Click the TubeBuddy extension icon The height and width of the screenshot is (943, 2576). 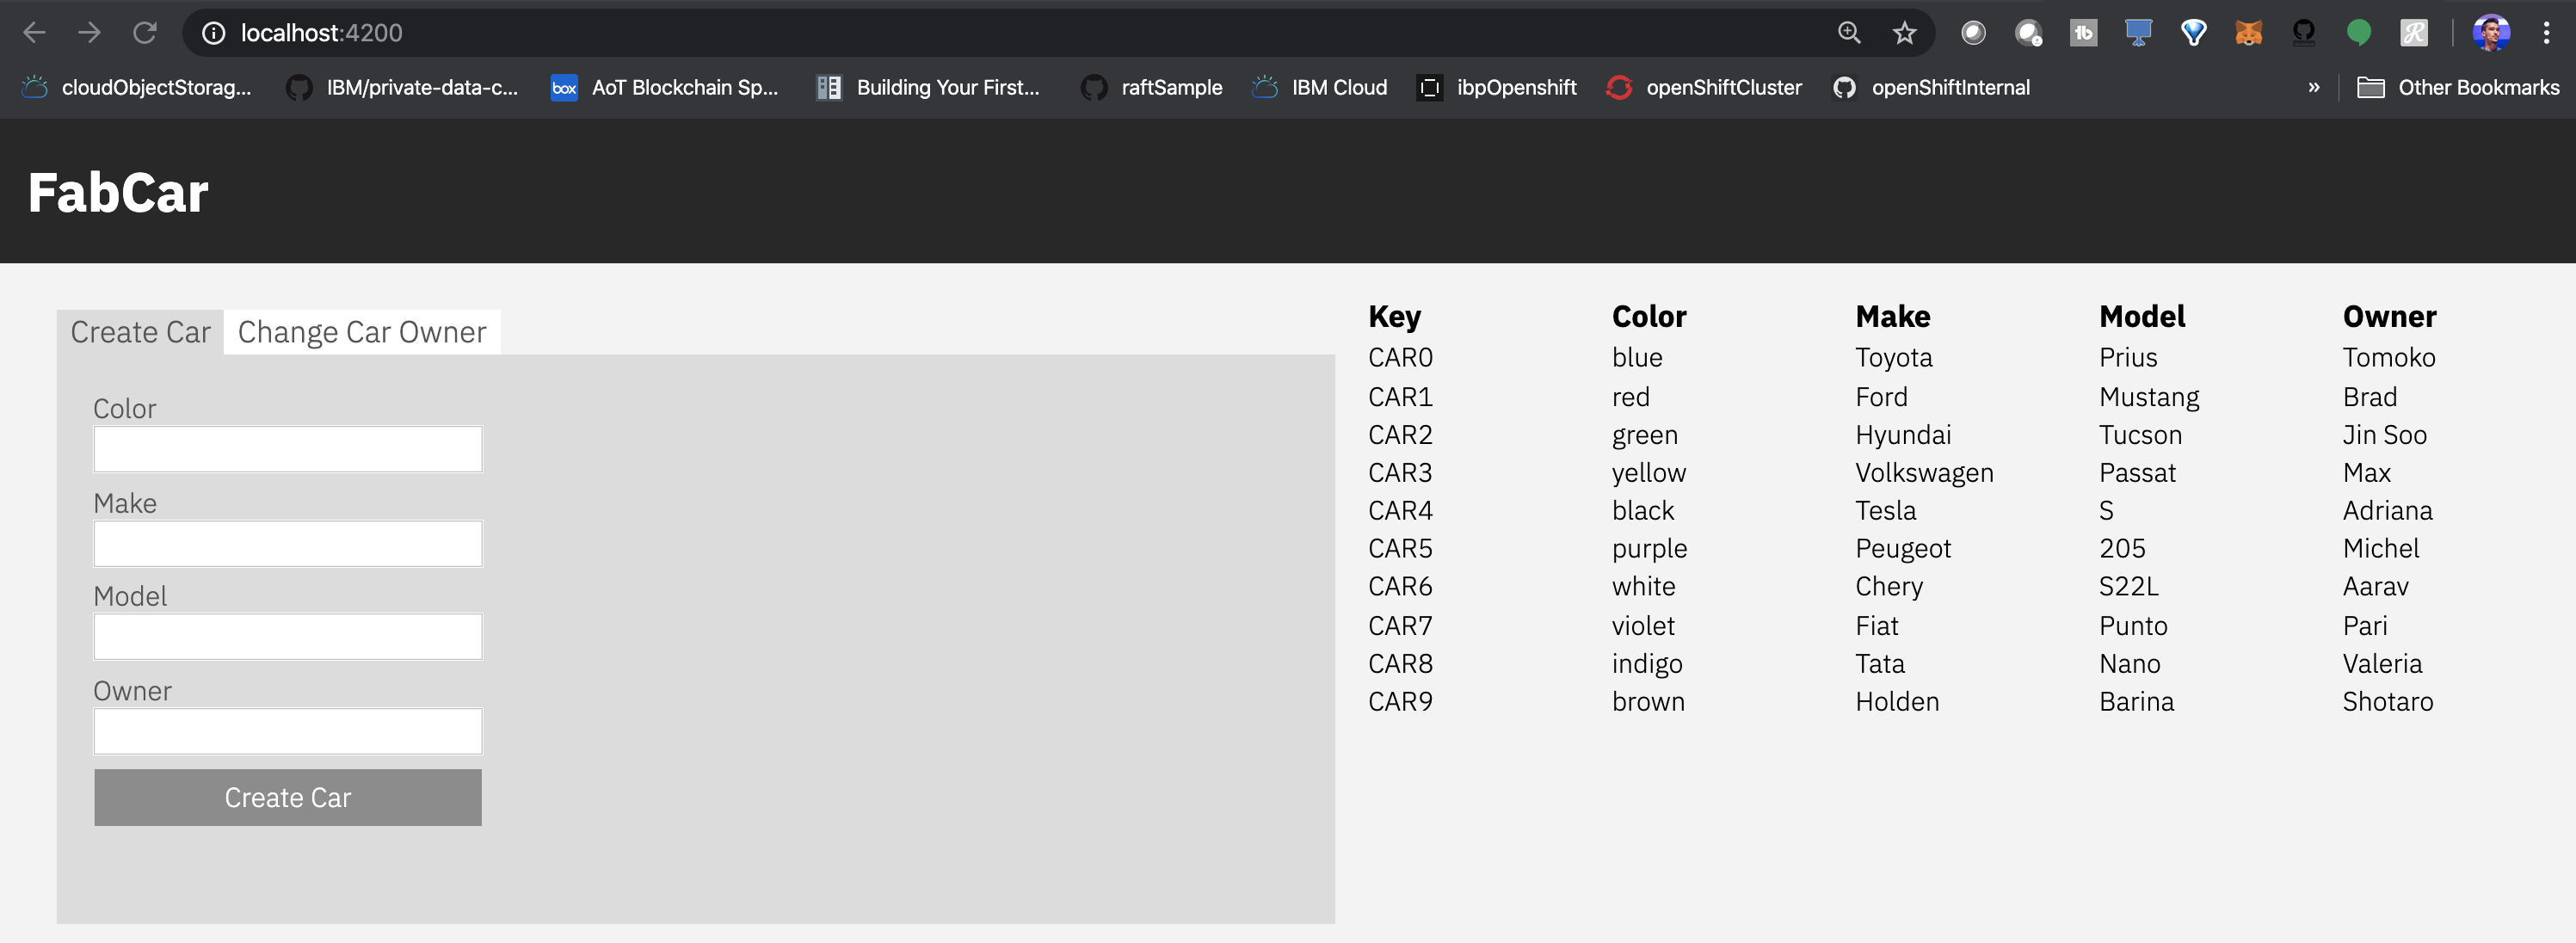pos(2083,33)
